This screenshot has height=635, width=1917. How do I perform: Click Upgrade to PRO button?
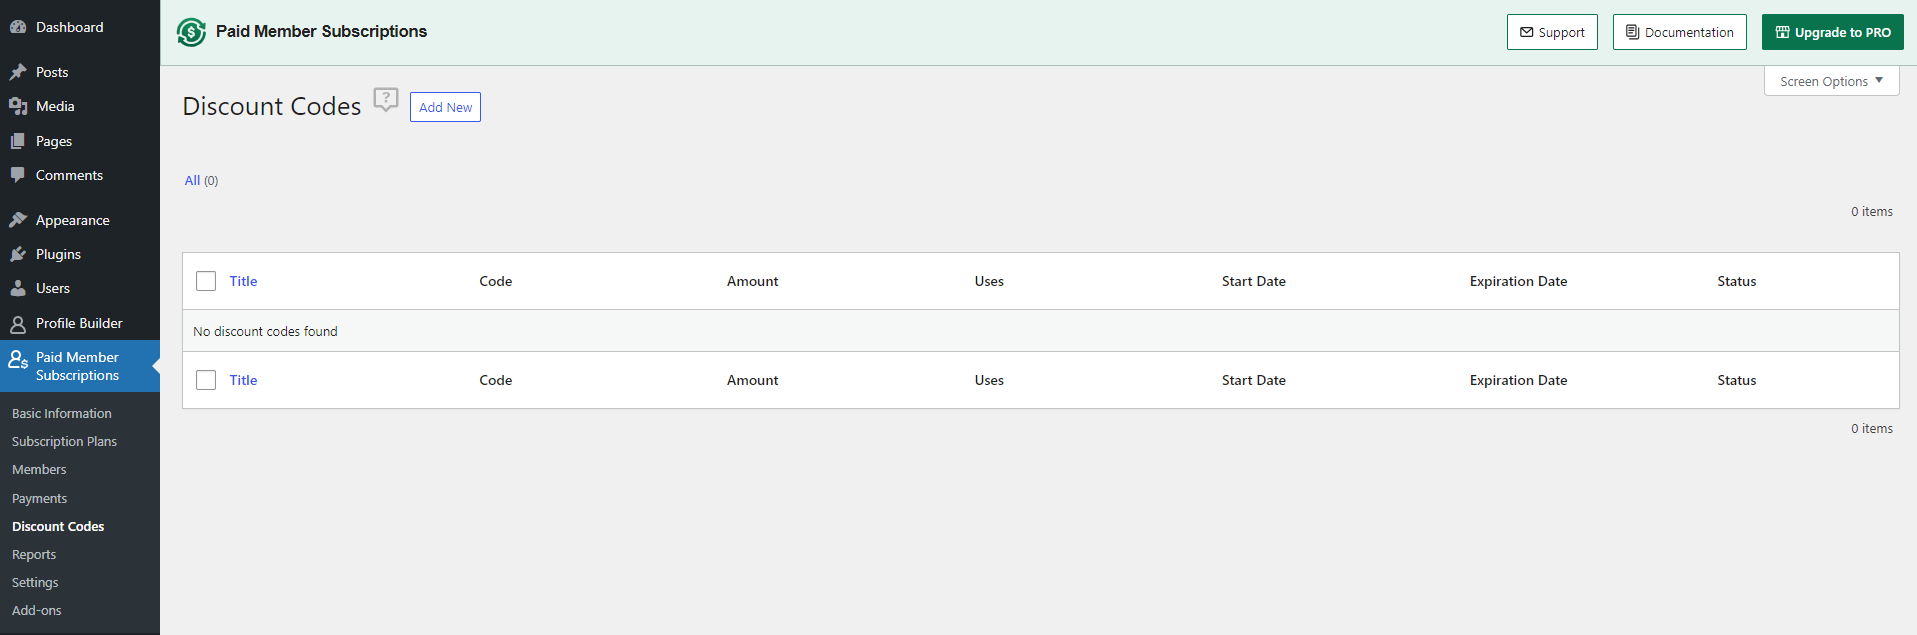(x=1833, y=32)
